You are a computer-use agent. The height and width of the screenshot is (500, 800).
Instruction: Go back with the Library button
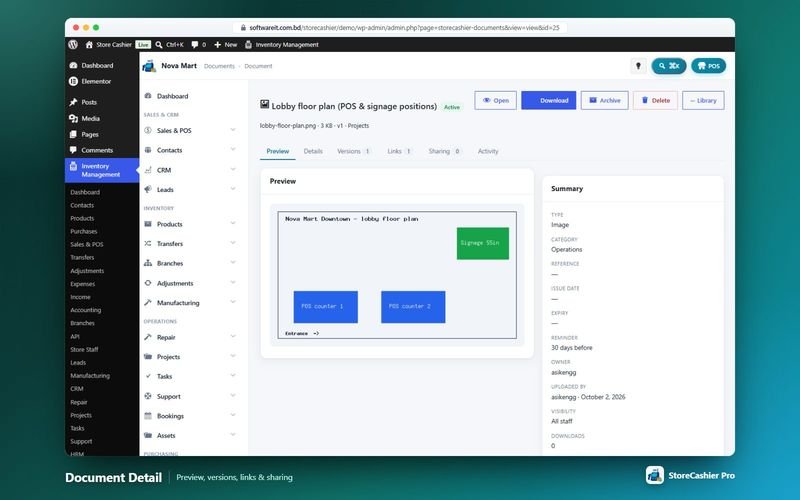point(703,101)
